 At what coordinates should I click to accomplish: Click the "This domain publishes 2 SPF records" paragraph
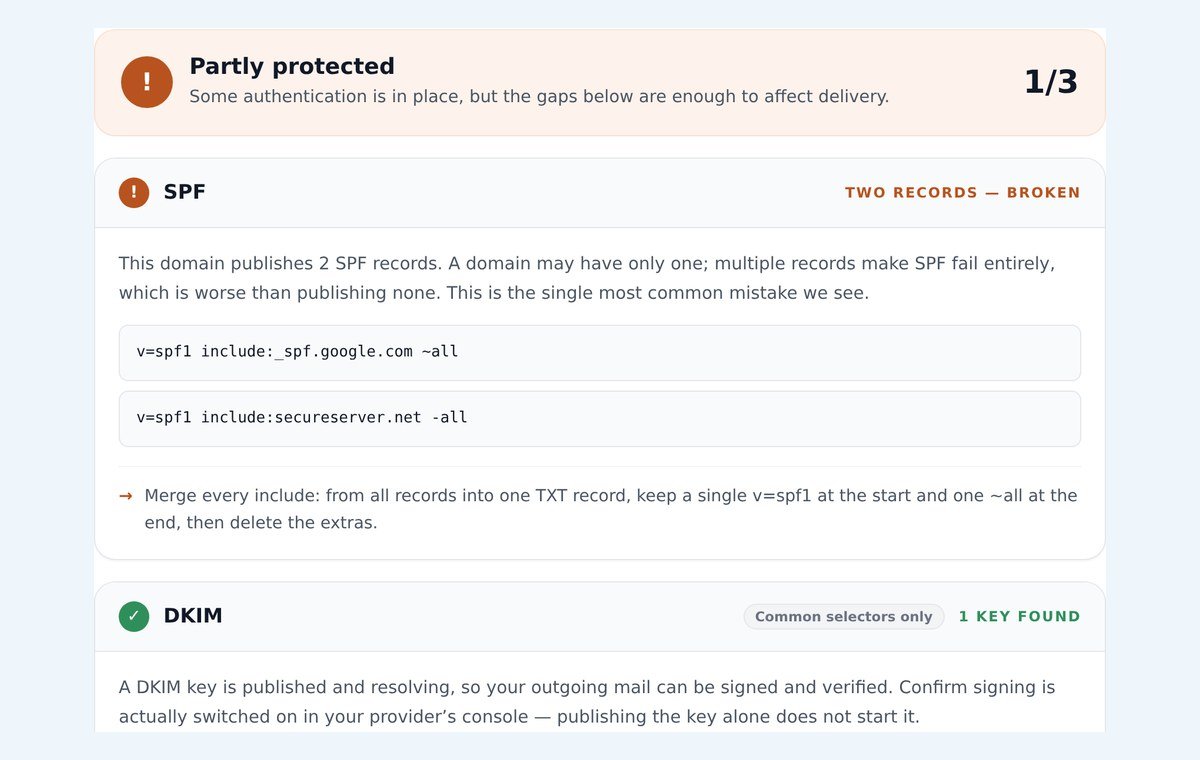pyautogui.click(x=587, y=279)
